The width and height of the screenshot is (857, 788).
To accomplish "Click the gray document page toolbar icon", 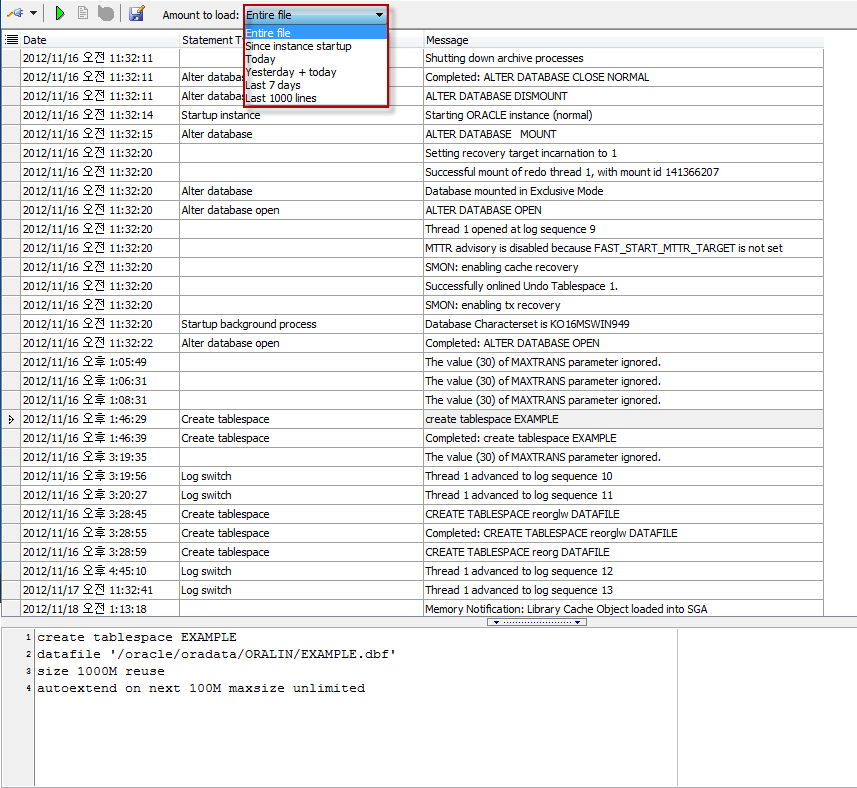I will pos(82,14).
